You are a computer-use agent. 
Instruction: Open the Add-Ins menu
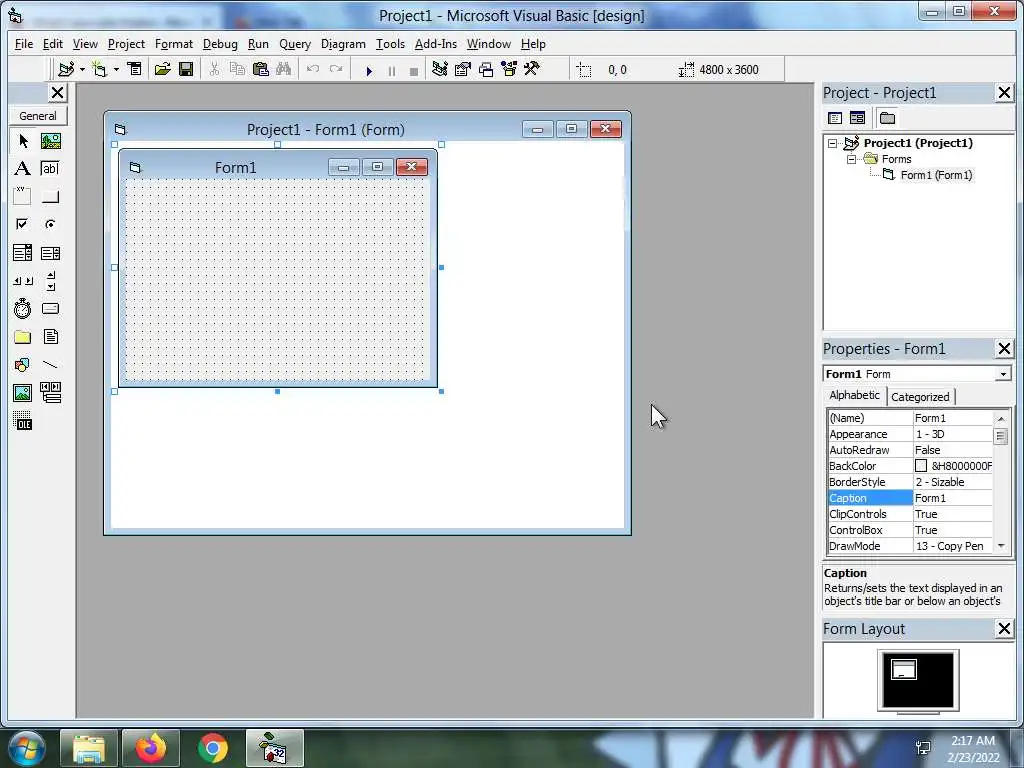click(x=436, y=44)
